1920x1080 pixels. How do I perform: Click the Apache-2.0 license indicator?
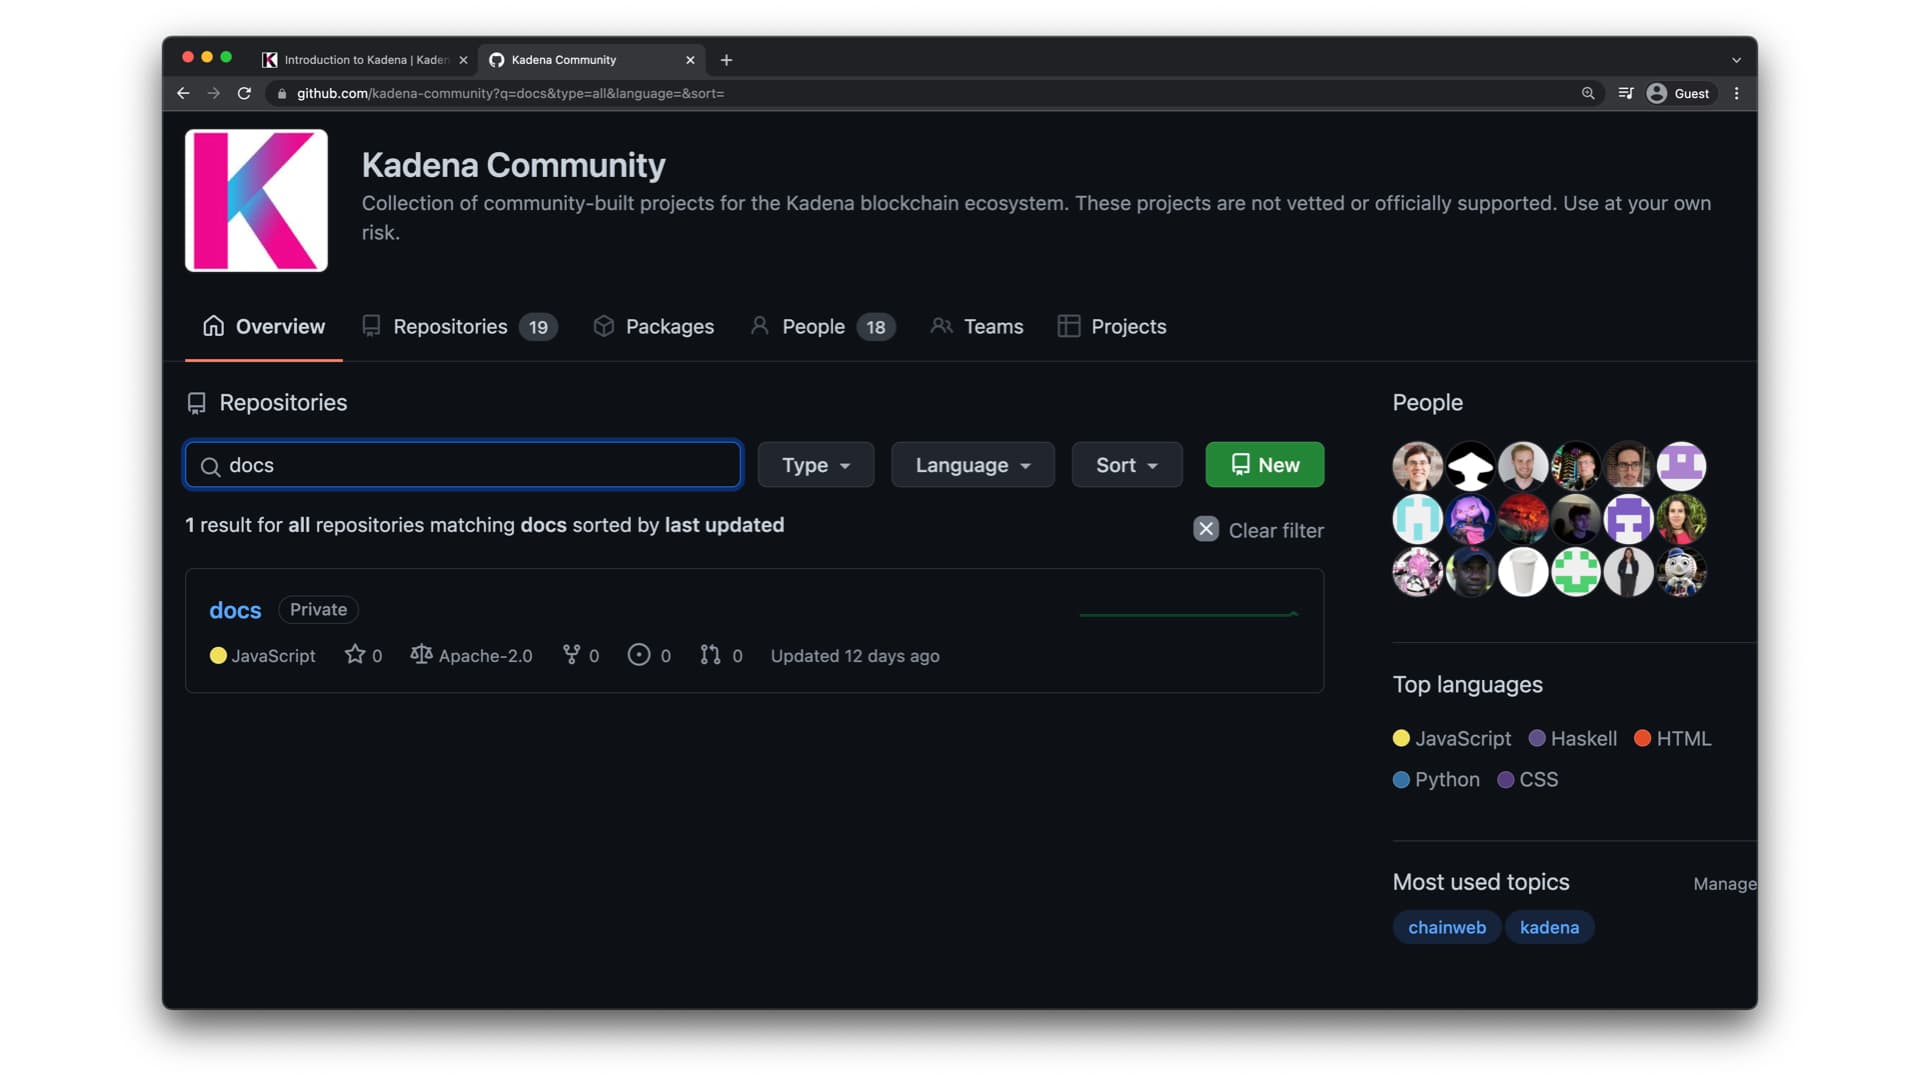pos(471,655)
